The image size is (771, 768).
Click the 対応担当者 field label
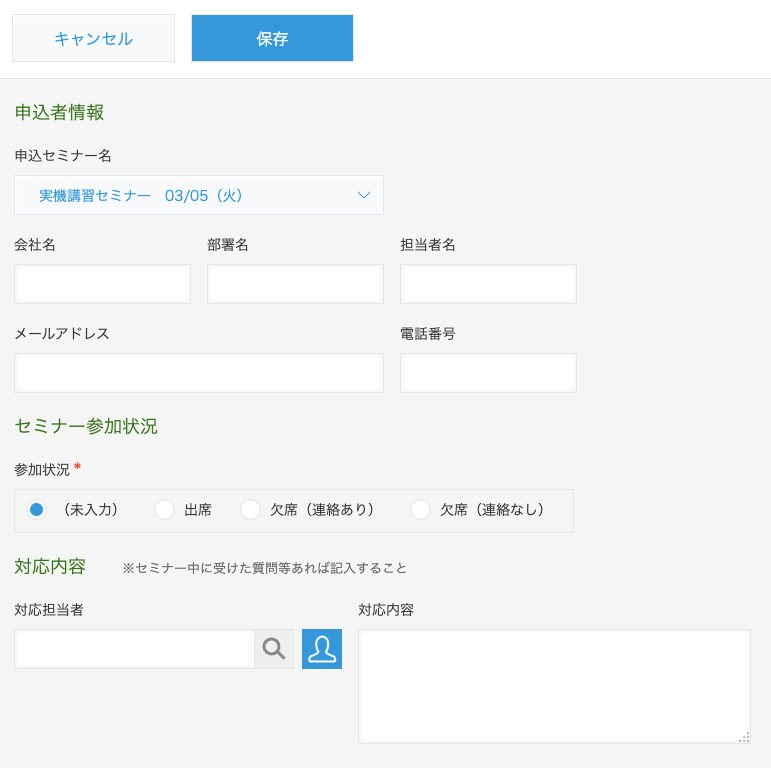(49, 610)
